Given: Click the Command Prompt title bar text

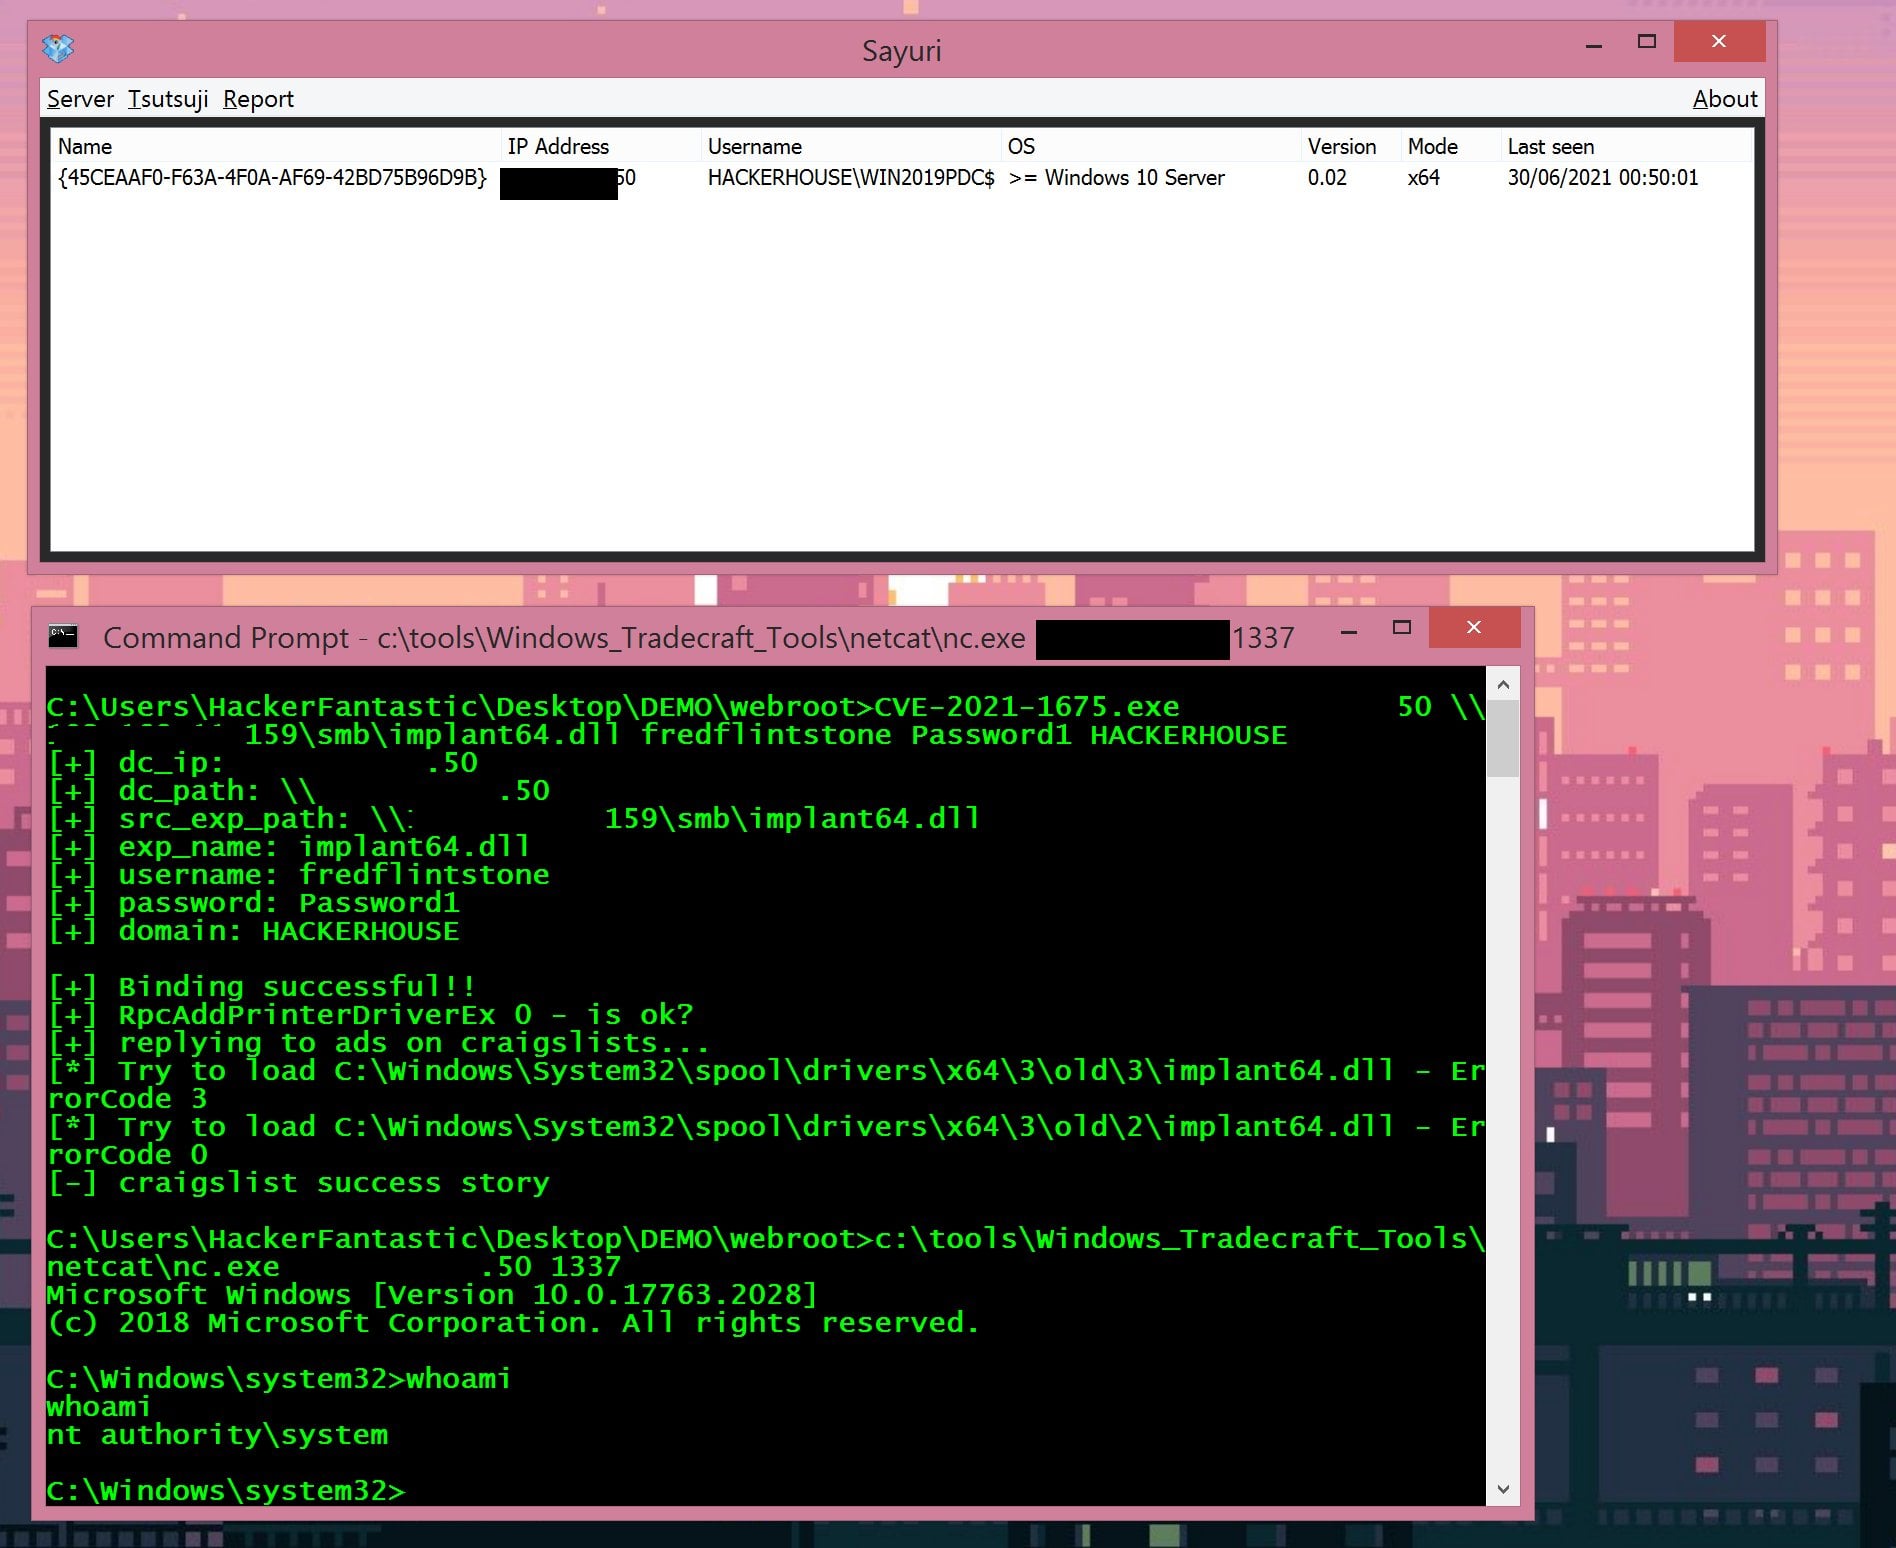Looking at the screenshot, I should (698, 638).
